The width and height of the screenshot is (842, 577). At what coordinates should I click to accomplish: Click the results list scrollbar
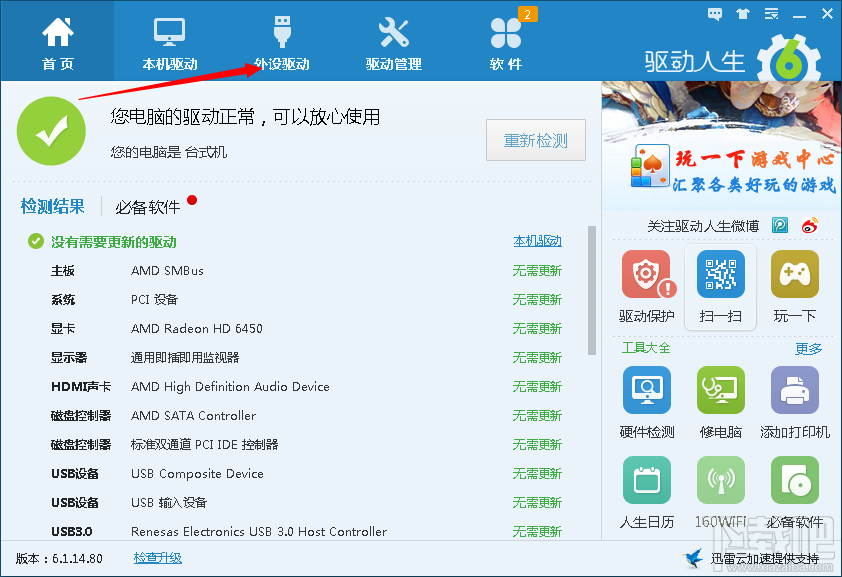[592, 290]
